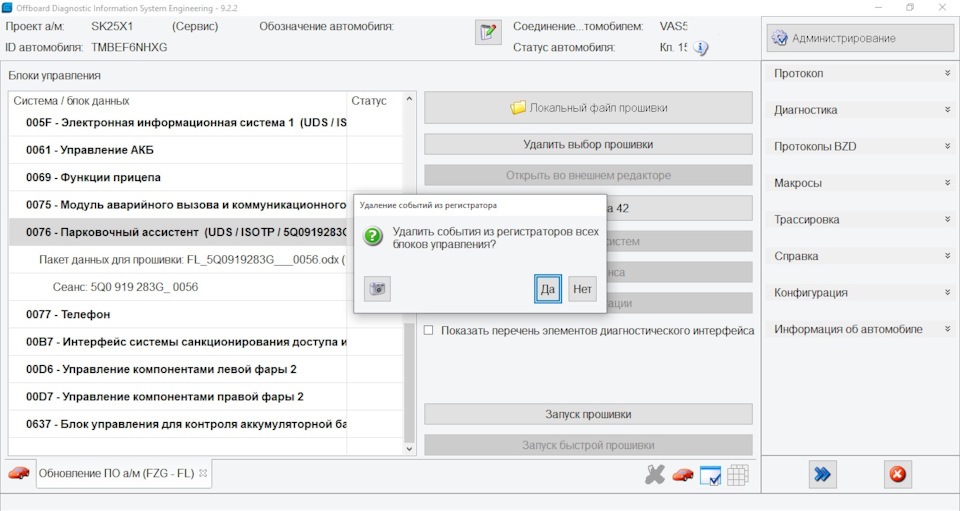The width and height of the screenshot is (960, 511).
Task: Expand the Протоколы BZD section
Action: 860,146
